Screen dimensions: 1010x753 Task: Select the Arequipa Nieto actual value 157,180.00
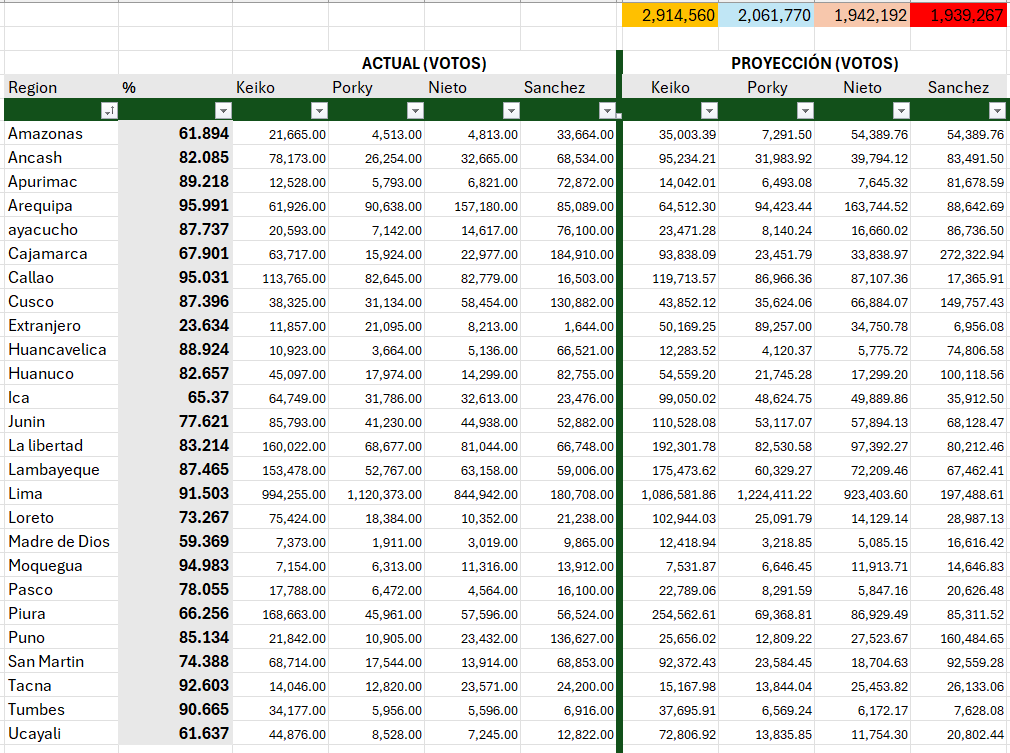pyautogui.click(x=472, y=205)
